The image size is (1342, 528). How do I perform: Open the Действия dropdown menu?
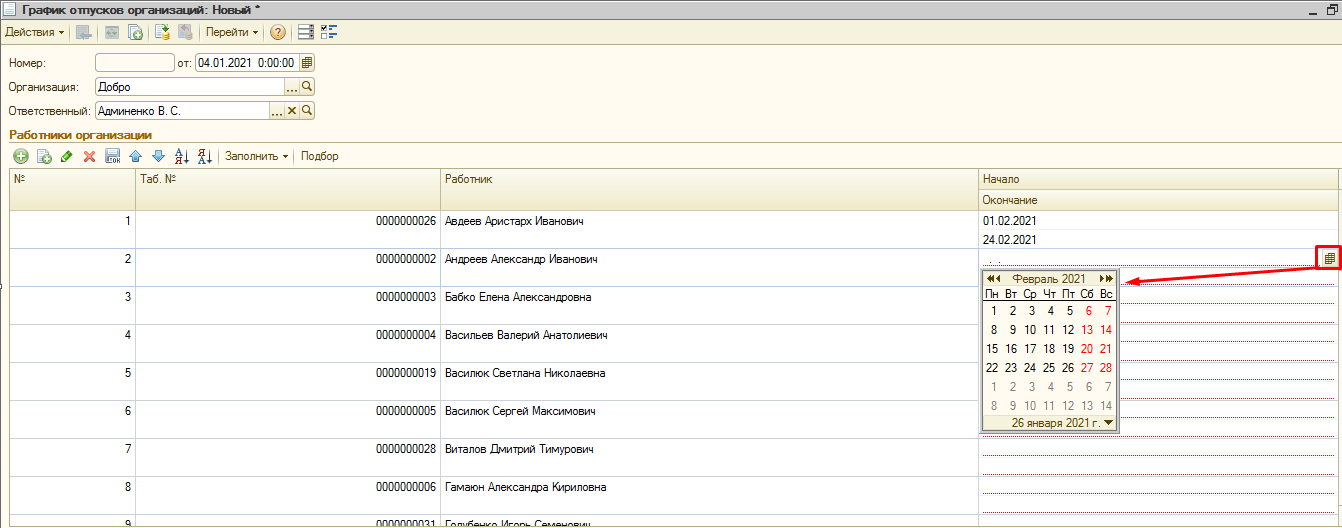click(x=33, y=32)
